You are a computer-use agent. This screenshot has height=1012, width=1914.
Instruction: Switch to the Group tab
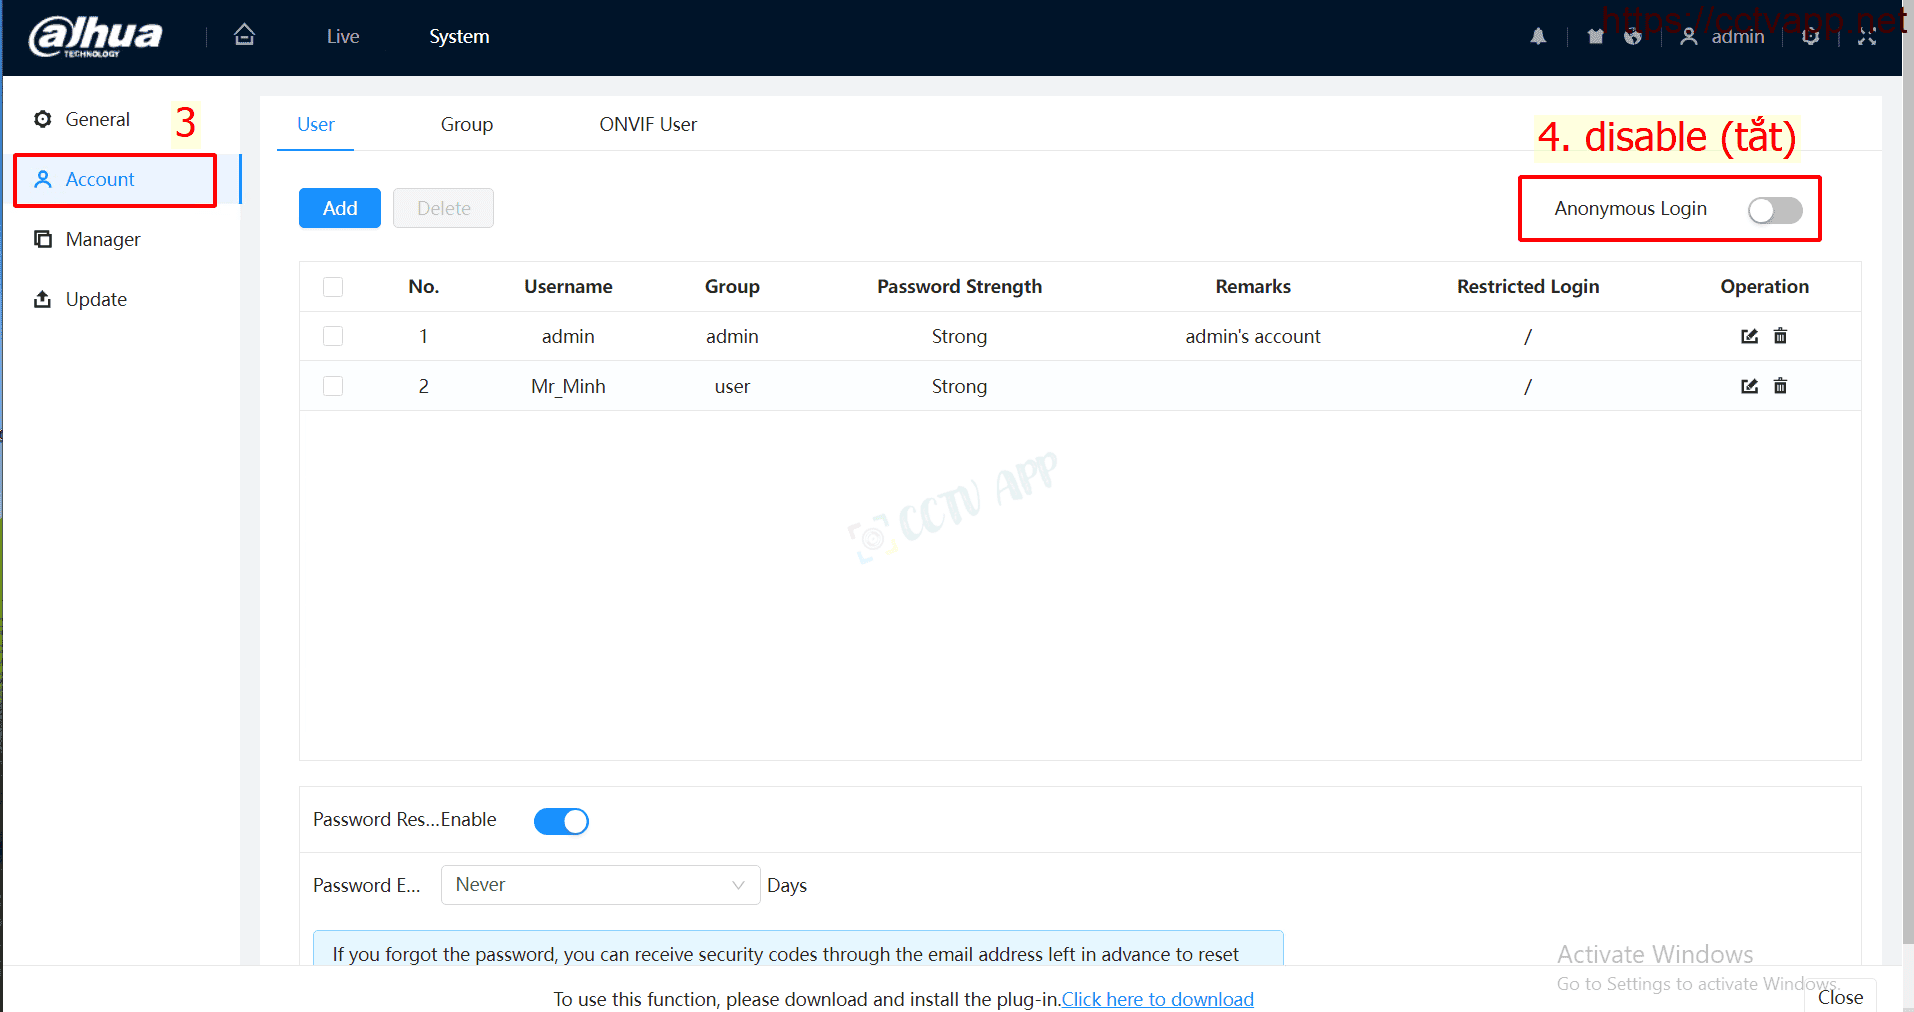pos(466,125)
